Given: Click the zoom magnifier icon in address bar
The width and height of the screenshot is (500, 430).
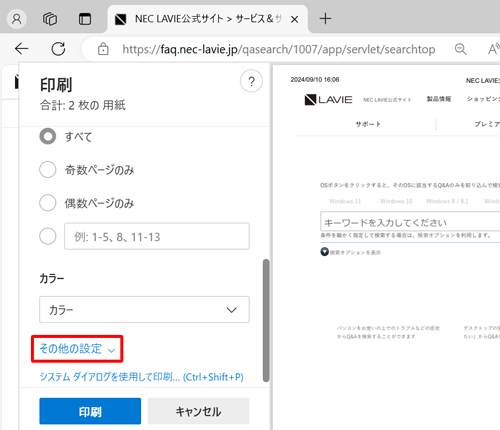Looking at the screenshot, I should tap(461, 49).
